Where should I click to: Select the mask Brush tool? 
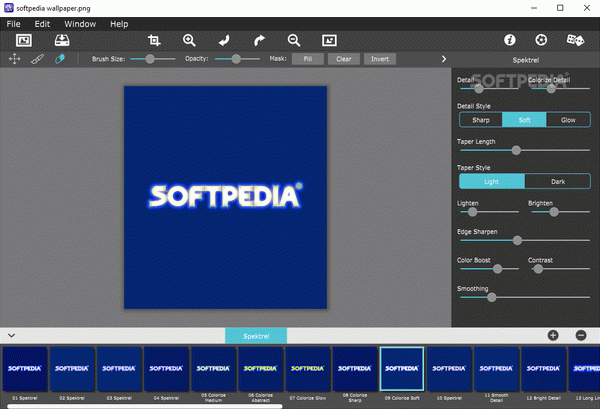pyautogui.click(x=37, y=59)
